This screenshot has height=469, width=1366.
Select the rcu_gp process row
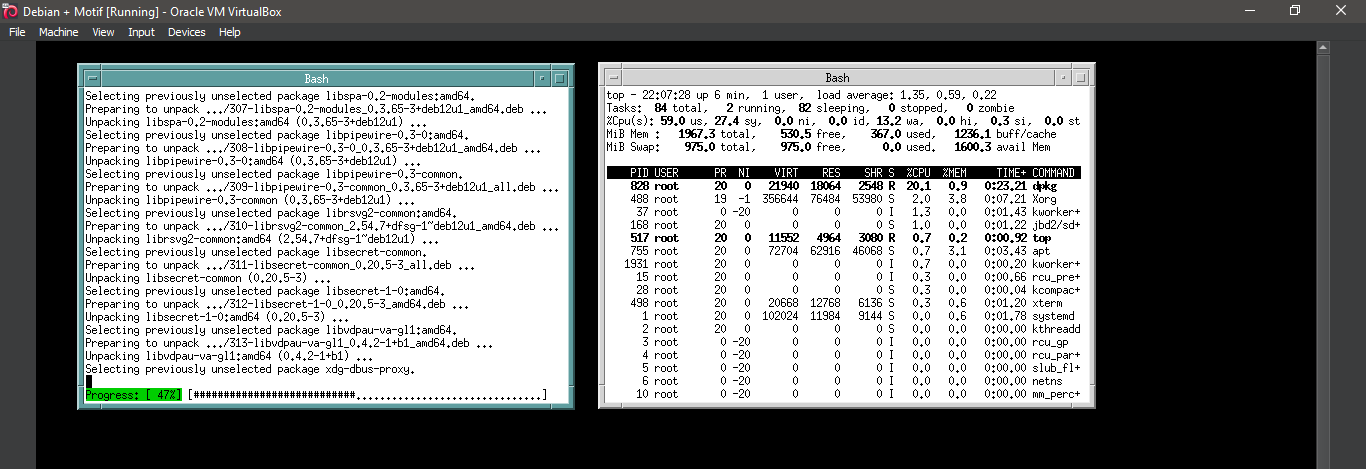(843, 342)
